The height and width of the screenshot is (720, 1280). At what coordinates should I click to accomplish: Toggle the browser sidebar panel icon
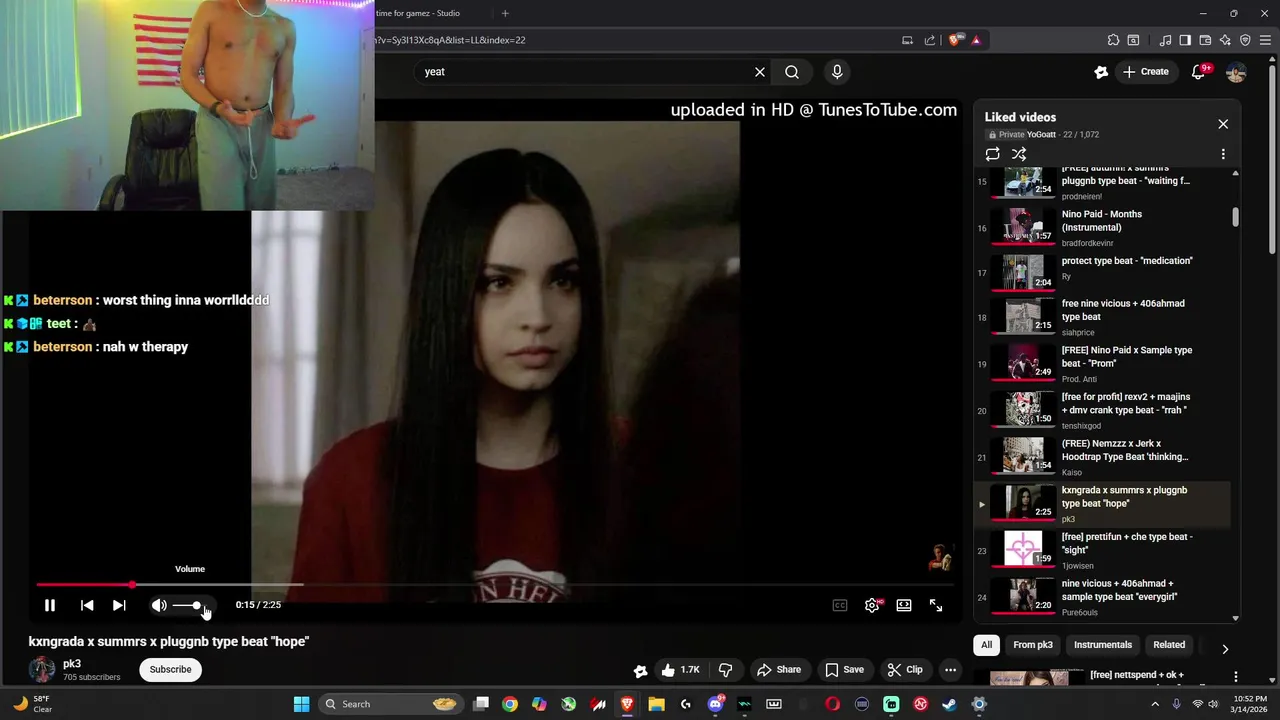(1185, 40)
